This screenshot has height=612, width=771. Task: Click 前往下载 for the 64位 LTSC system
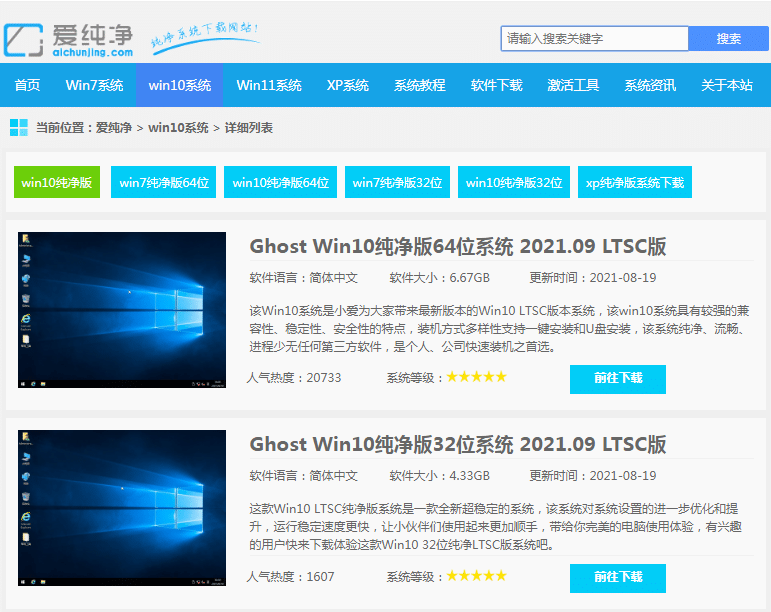(617, 379)
